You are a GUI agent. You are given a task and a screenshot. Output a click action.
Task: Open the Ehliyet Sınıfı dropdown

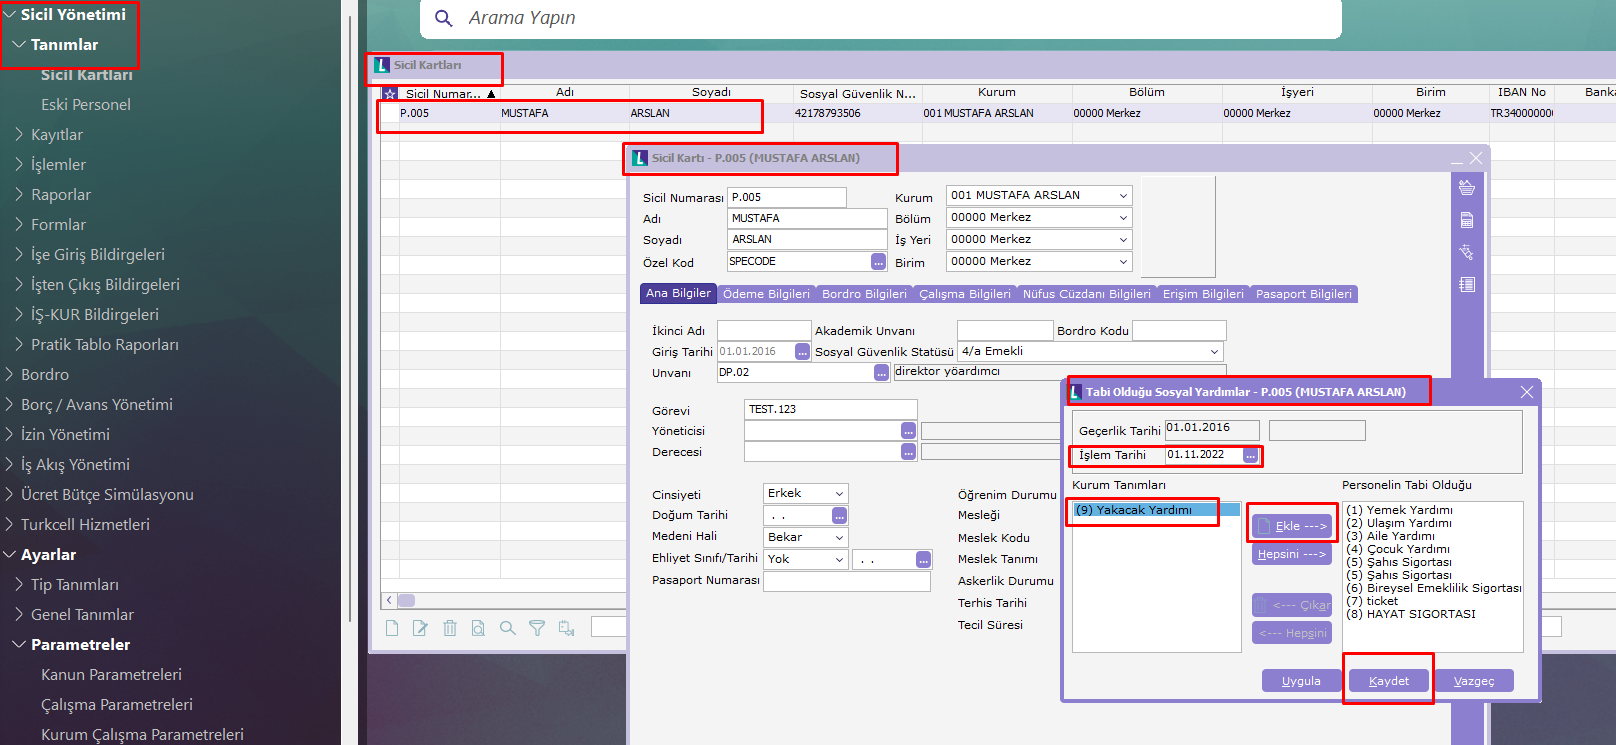pos(839,560)
